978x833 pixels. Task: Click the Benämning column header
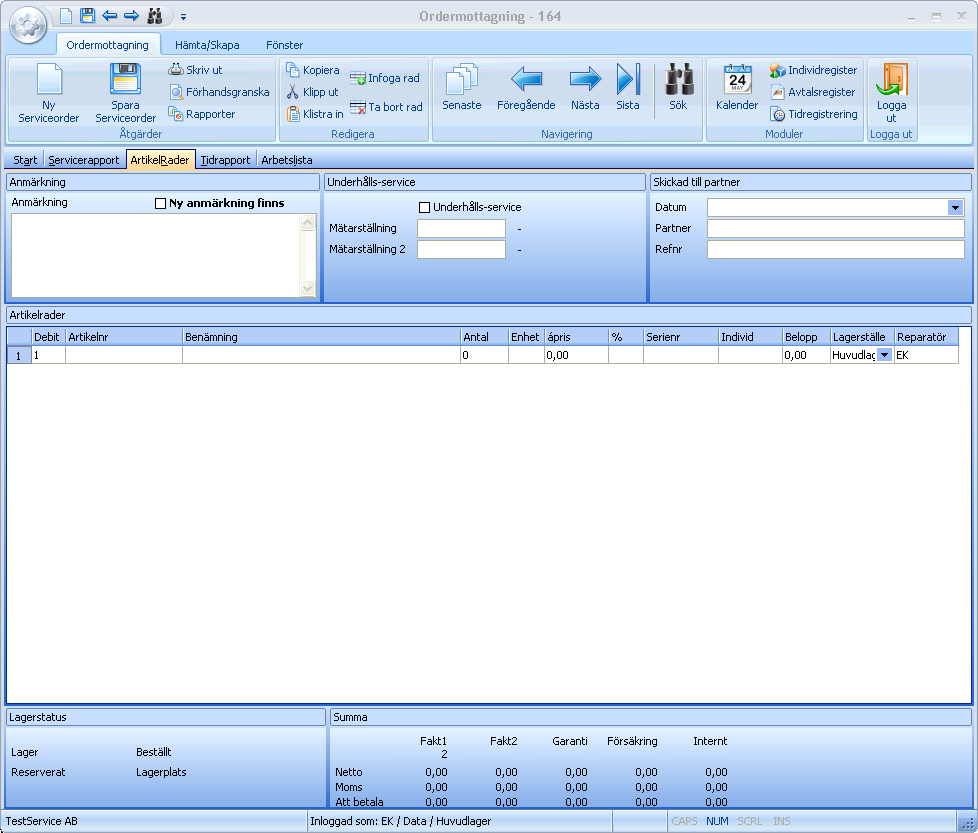(321, 337)
